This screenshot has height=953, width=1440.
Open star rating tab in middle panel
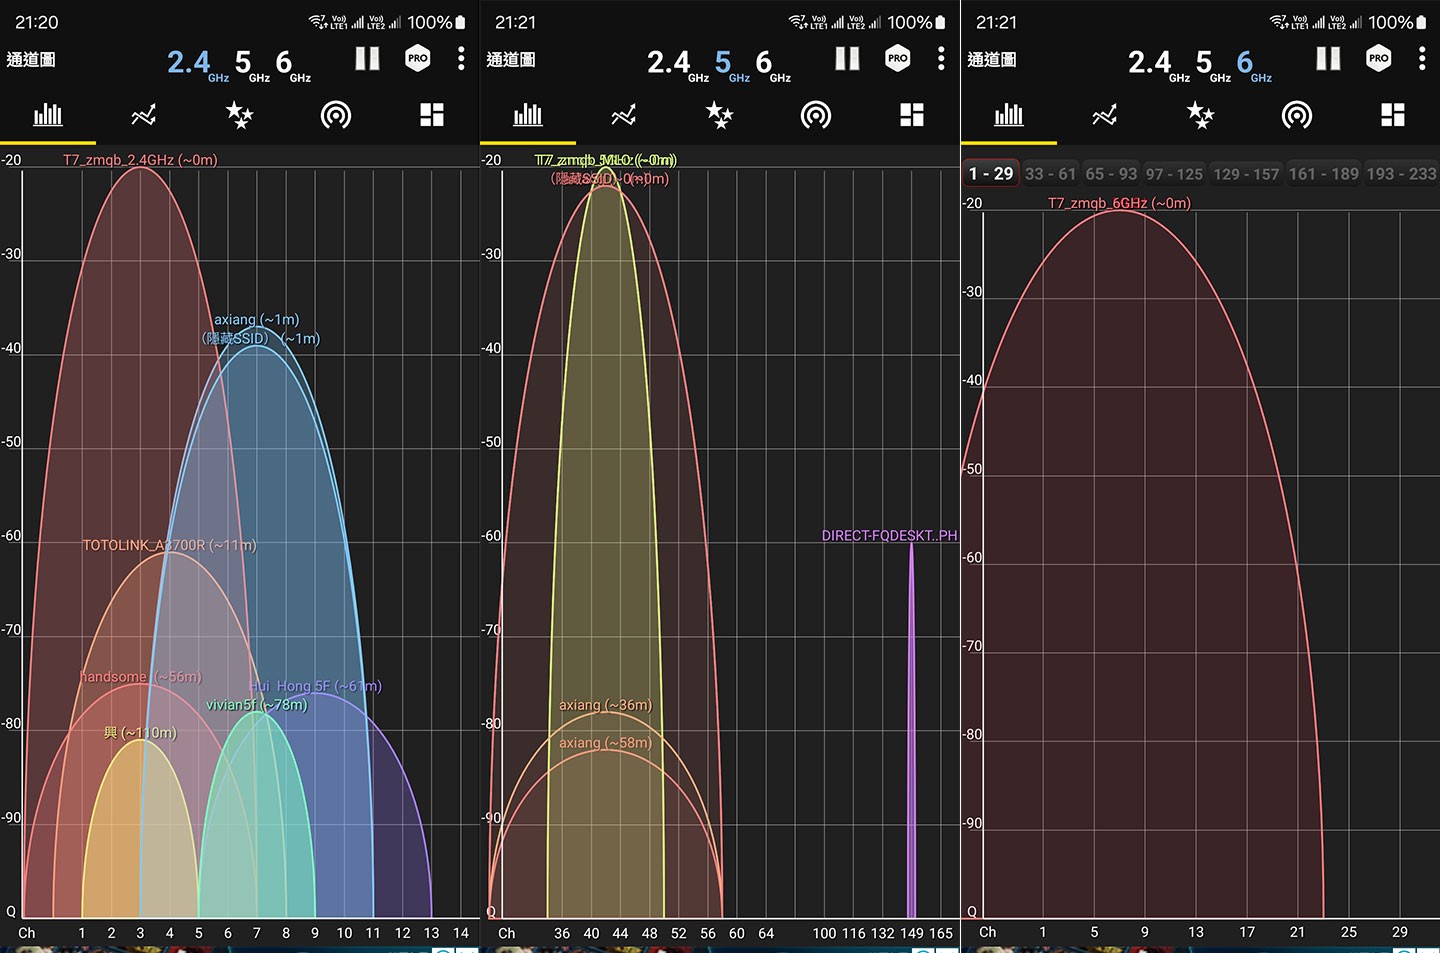(719, 115)
